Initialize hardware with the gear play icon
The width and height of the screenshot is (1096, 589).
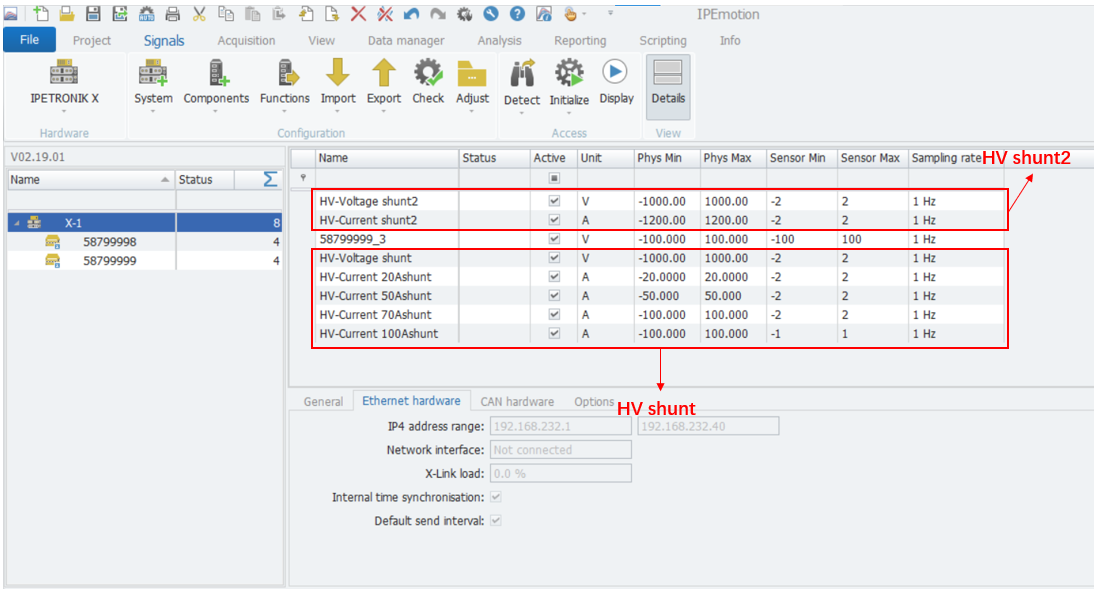(570, 73)
